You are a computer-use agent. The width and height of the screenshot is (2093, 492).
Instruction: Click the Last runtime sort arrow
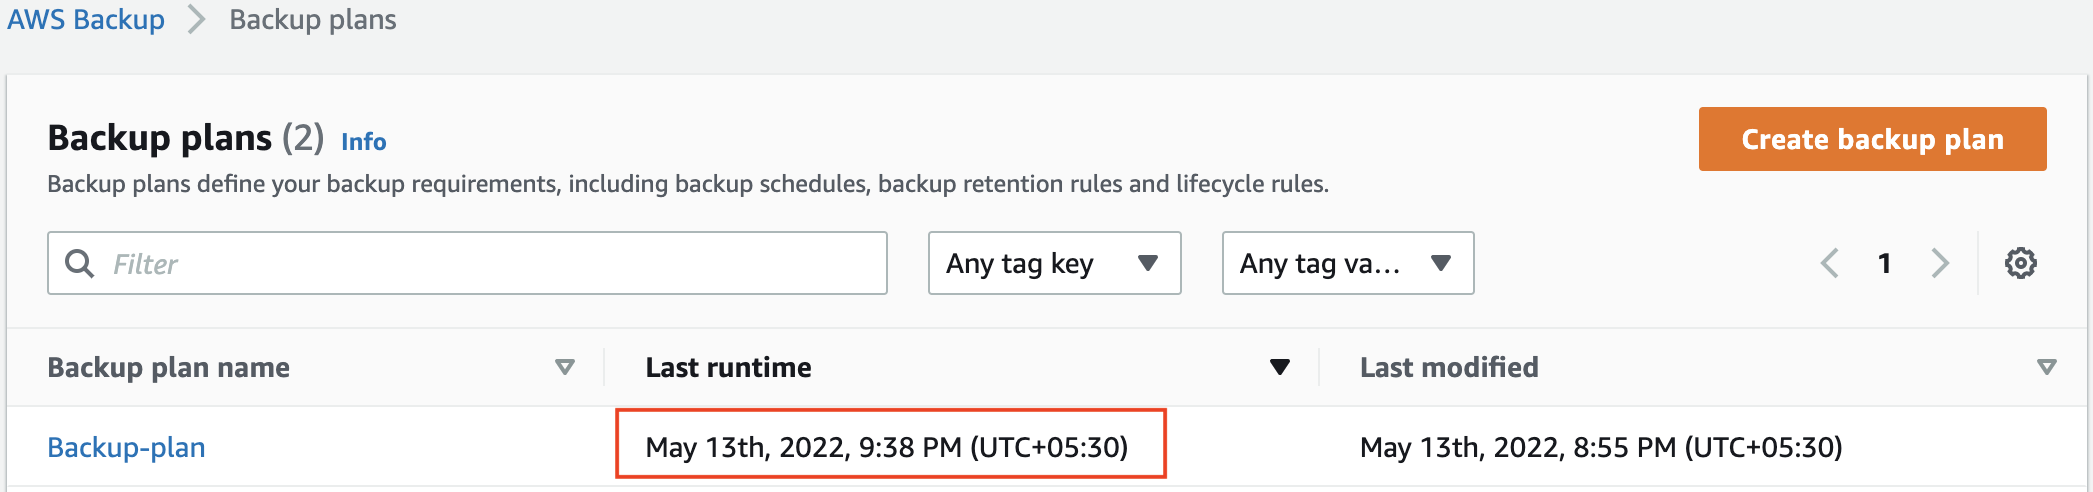[x=1279, y=367]
